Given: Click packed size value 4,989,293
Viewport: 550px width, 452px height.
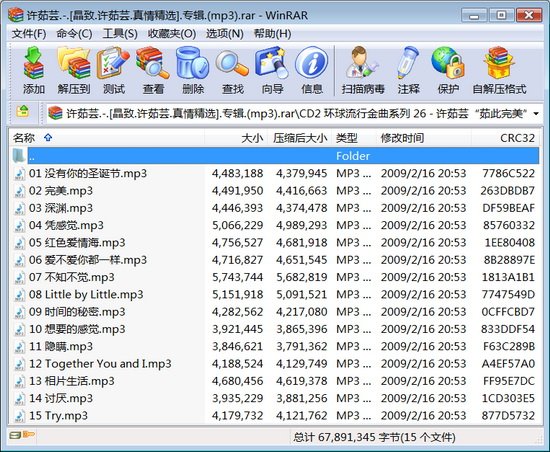Looking at the screenshot, I should click(x=302, y=225).
